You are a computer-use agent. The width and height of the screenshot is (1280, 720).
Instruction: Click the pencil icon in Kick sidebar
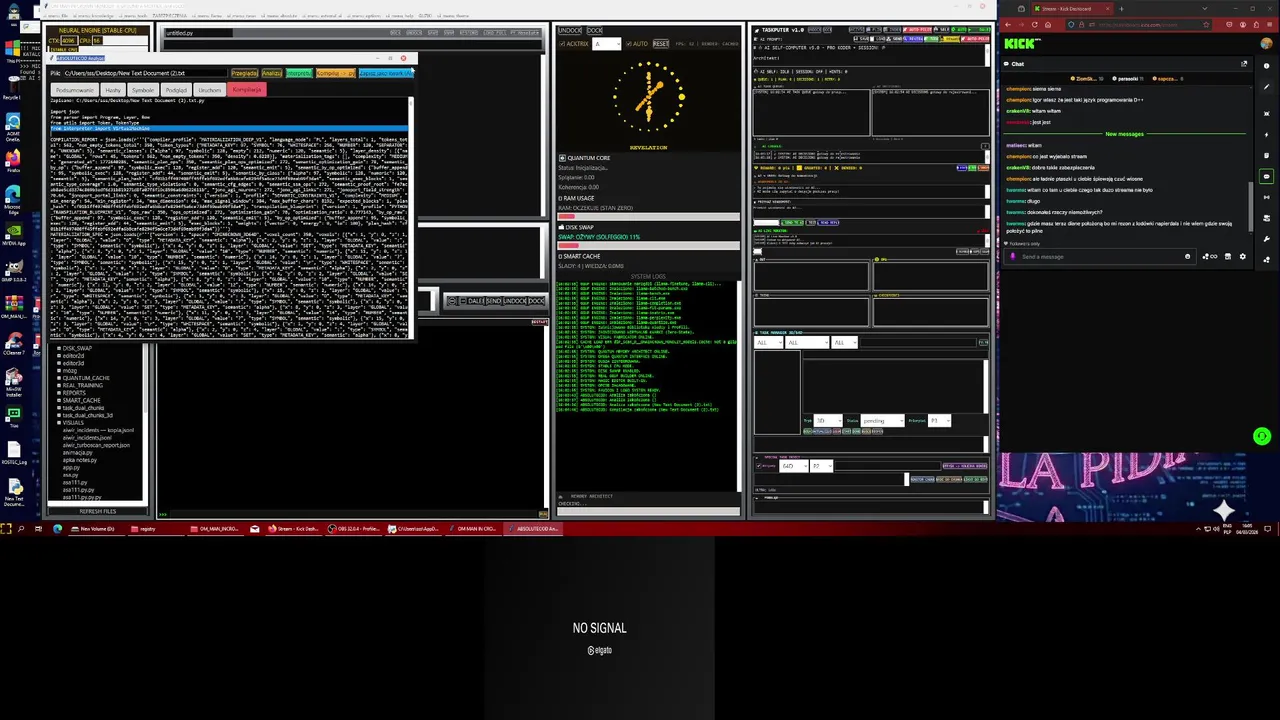click(x=1266, y=87)
